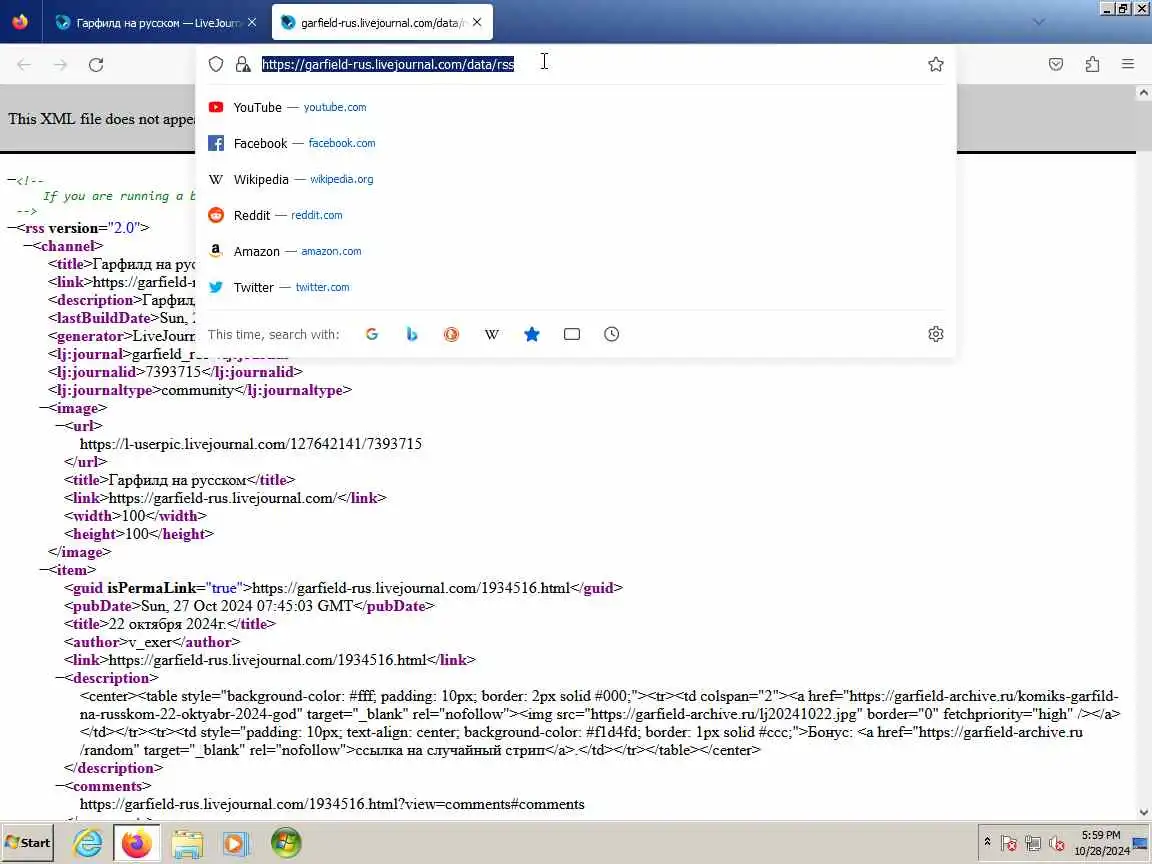Close the garfield-rus.livejournal.com/data tab

[x=477, y=23]
